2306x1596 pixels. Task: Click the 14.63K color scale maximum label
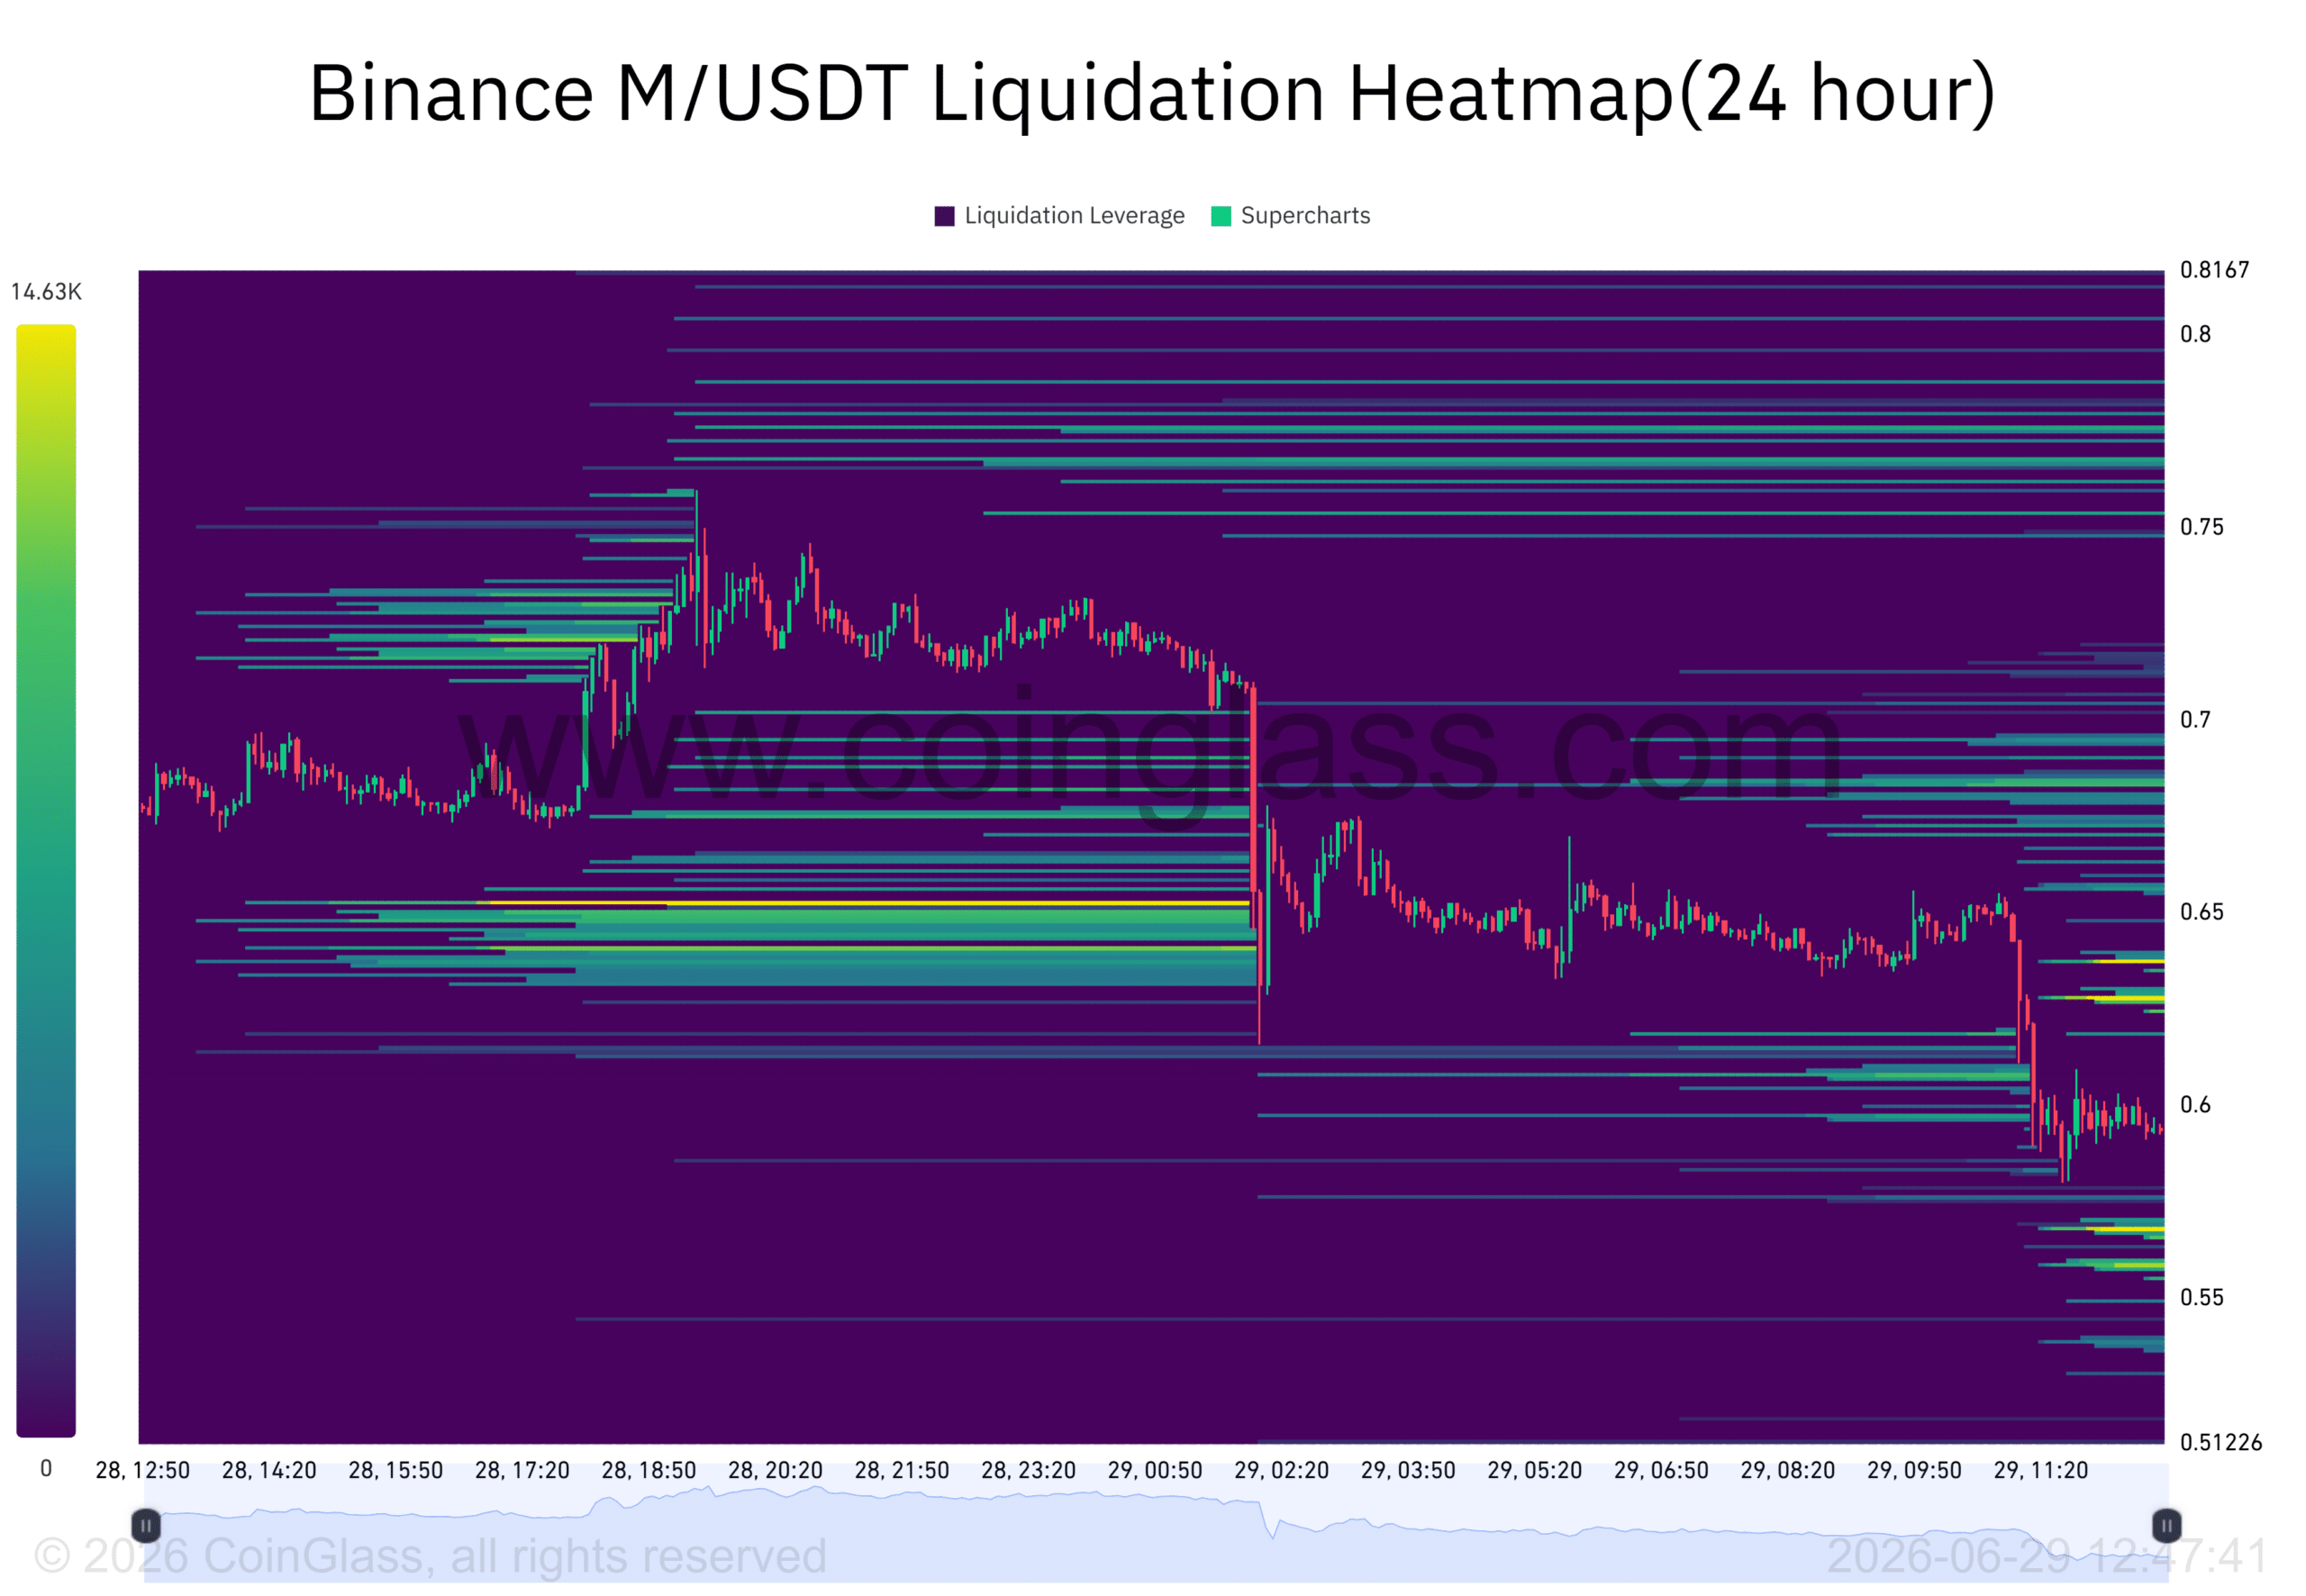pyautogui.click(x=46, y=292)
